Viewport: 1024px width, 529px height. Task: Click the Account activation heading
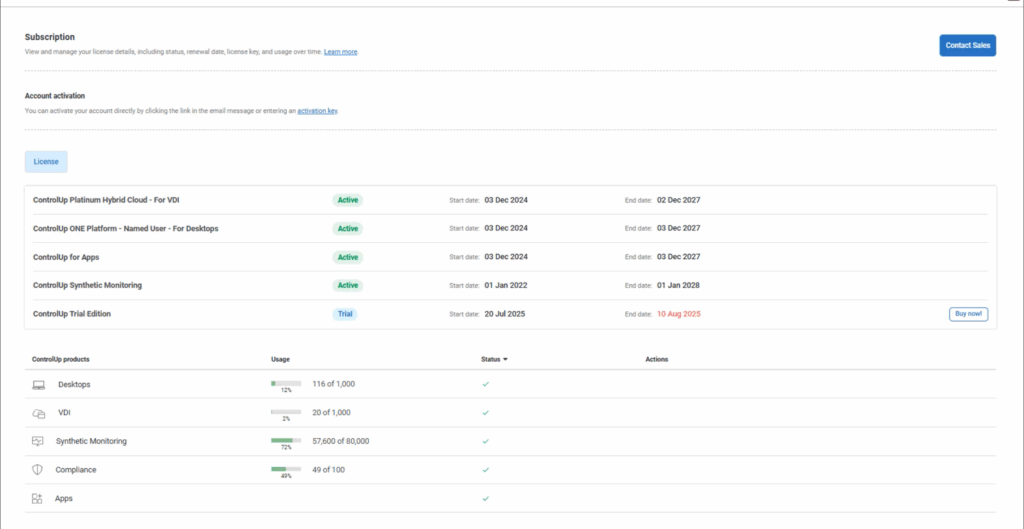tap(55, 95)
